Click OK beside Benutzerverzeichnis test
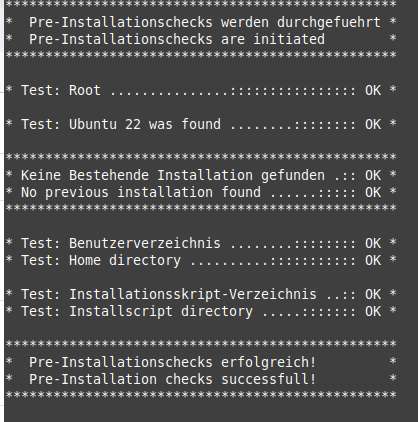The image size is (418, 422). click(373, 243)
